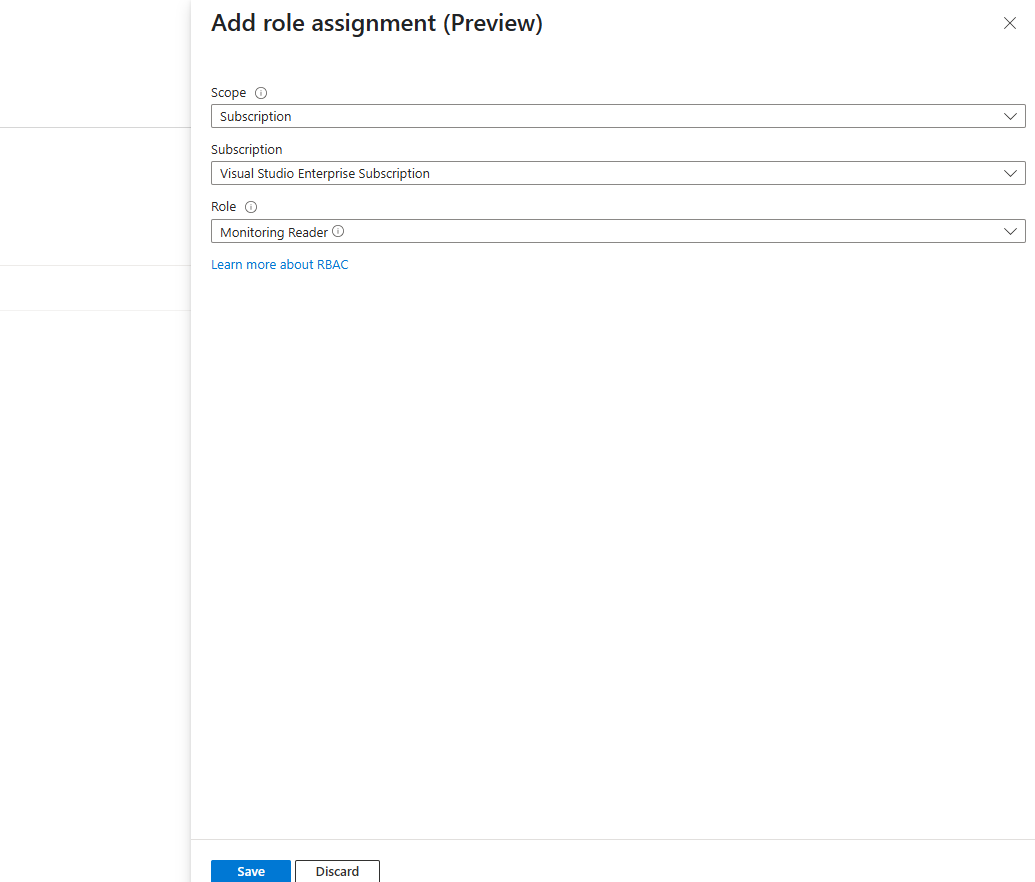The image size is (1035, 882).
Task: Open the Scope combo box showing Subscription
Action: tap(618, 116)
